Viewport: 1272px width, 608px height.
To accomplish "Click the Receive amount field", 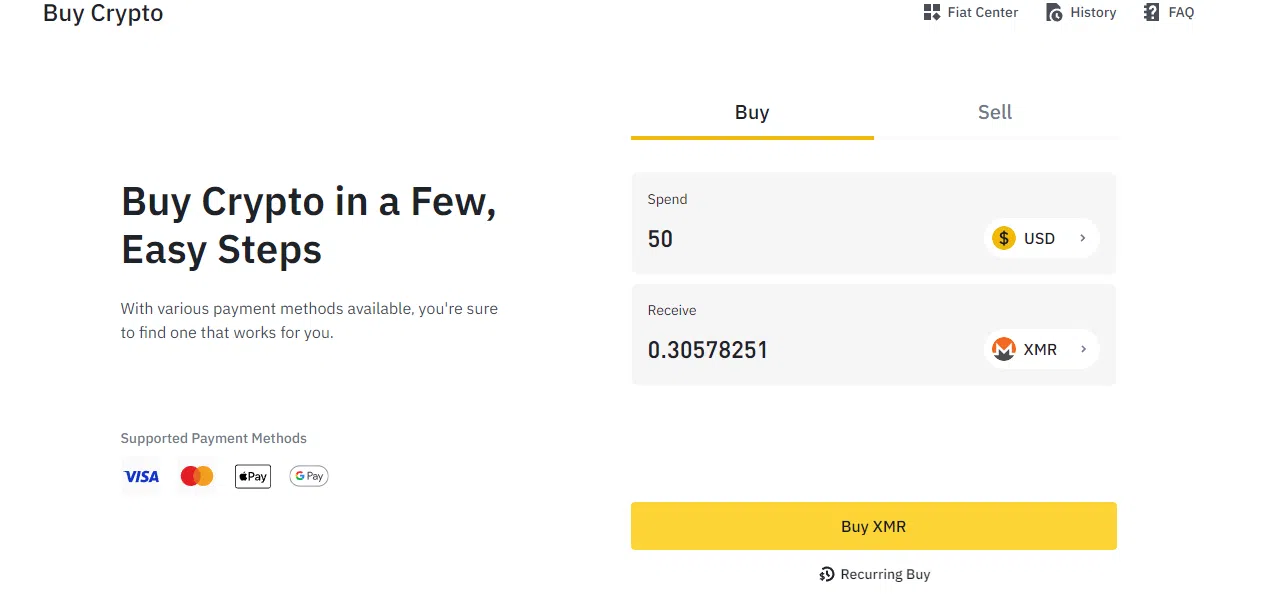I will [800, 350].
